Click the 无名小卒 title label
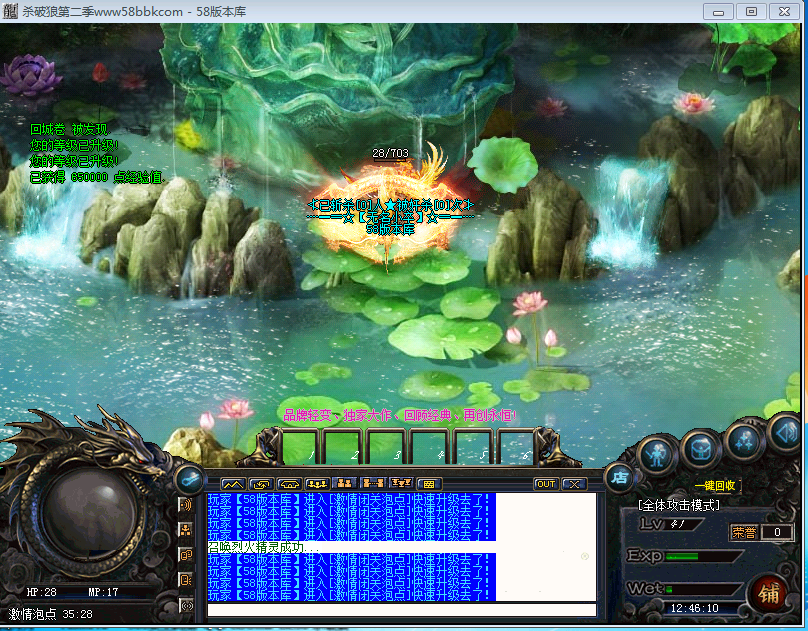 coord(390,217)
